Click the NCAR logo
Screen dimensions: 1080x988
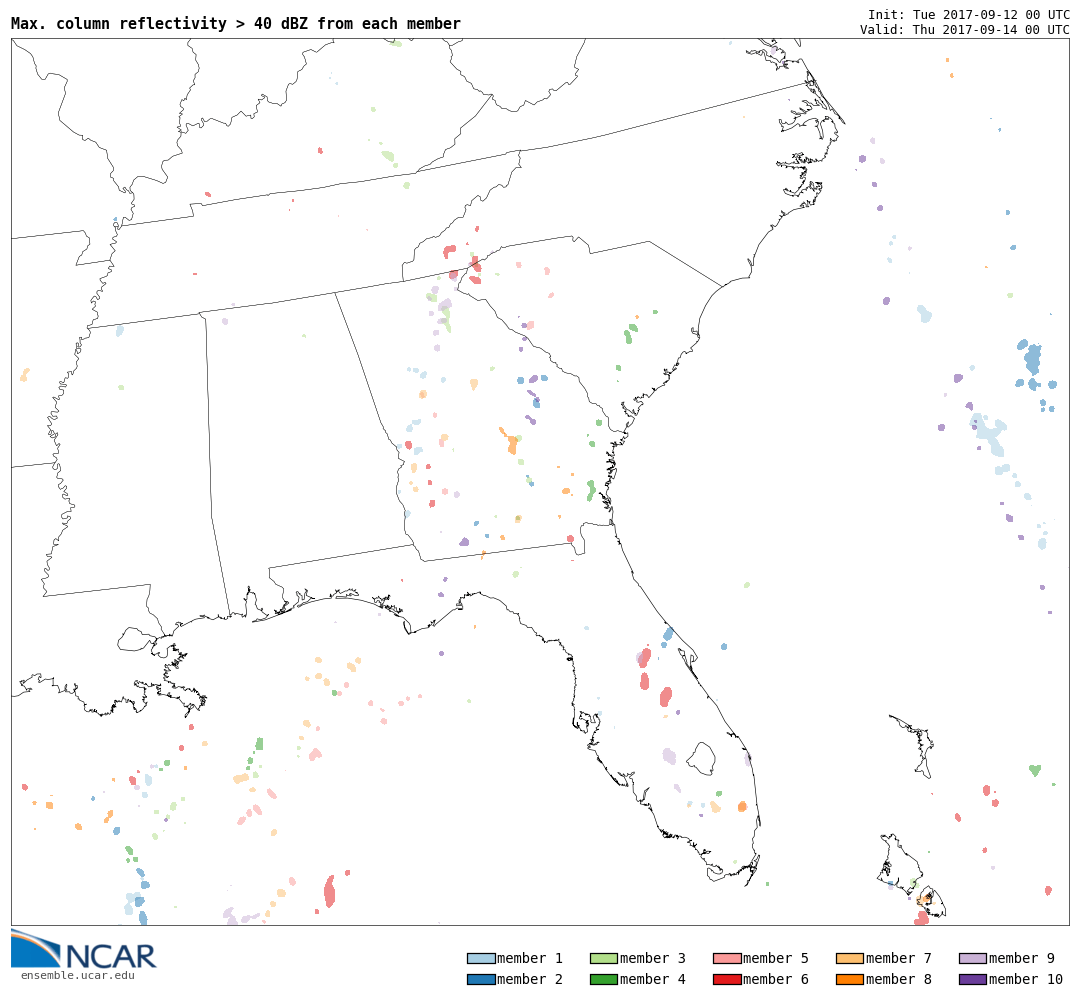(83, 950)
